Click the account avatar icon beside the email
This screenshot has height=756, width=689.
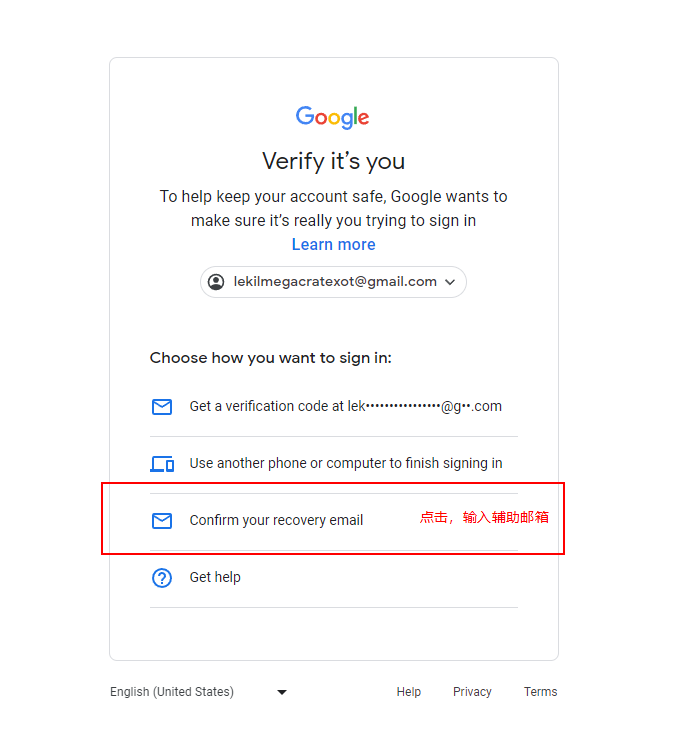click(x=216, y=282)
